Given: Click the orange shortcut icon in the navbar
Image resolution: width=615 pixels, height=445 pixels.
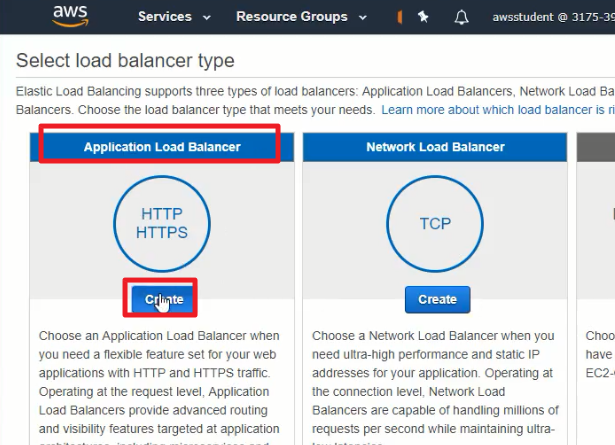Looking at the screenshot, I should pyautogui.click(x=400, y=17).
